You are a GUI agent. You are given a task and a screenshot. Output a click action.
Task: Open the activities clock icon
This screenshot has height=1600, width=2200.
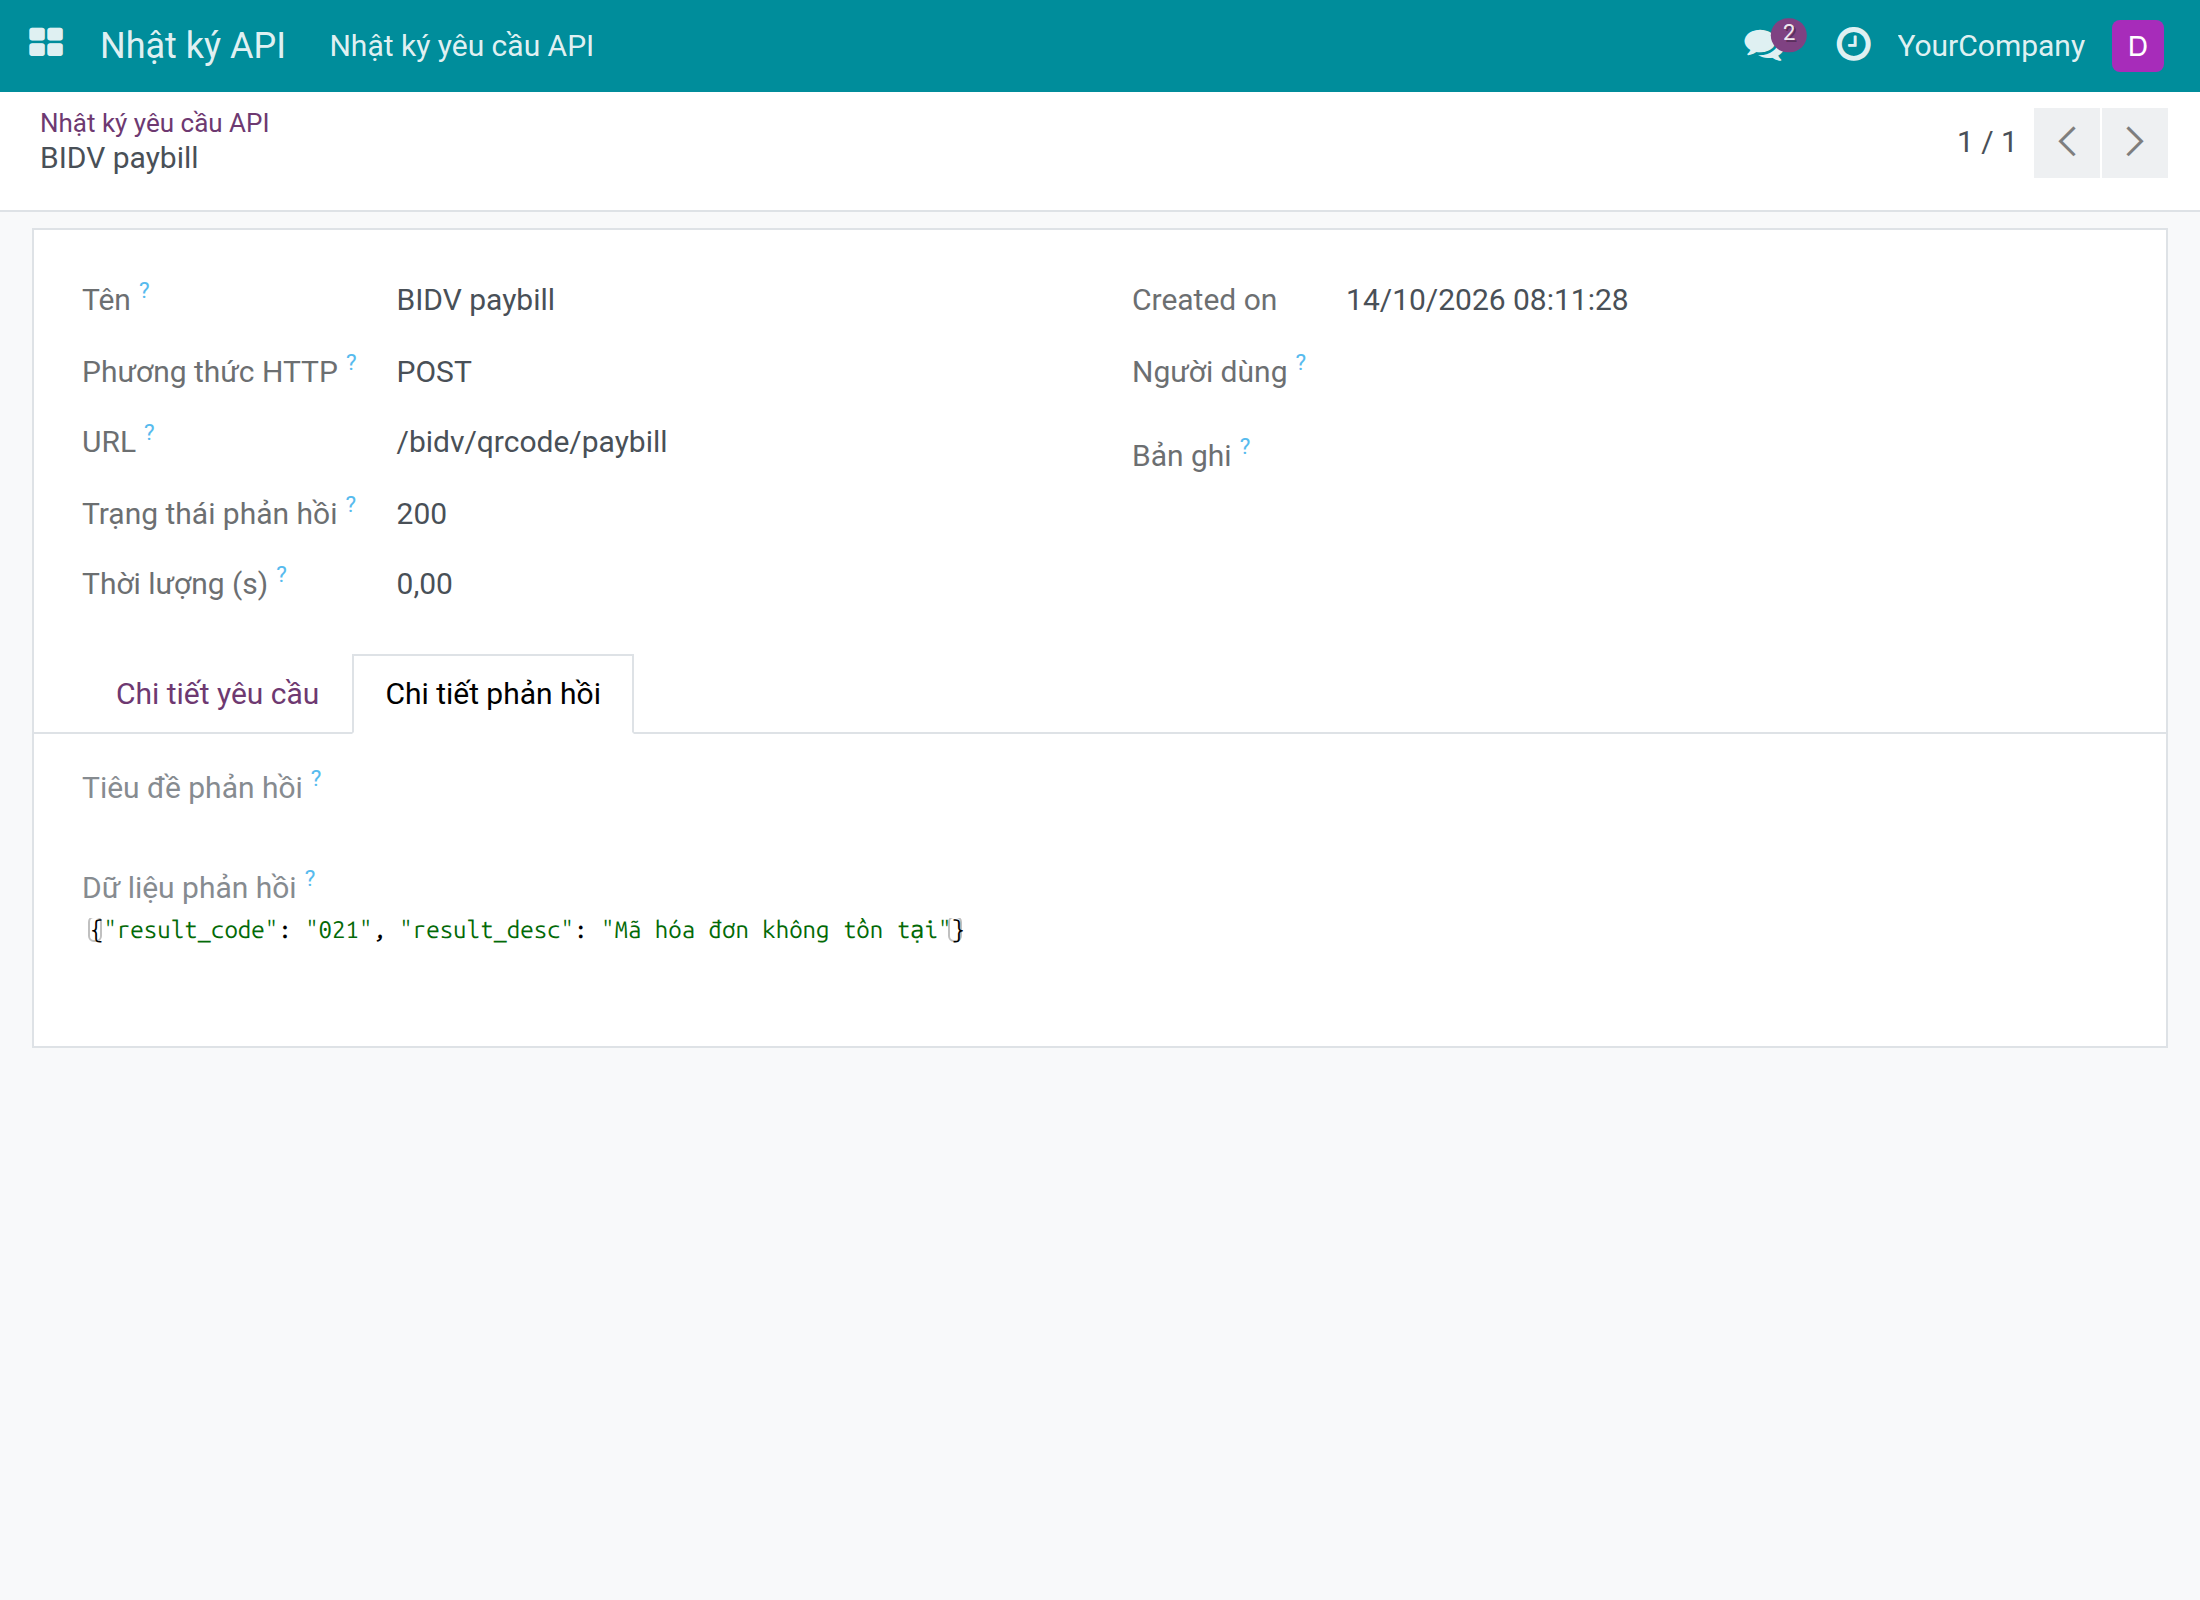coord(1853,44)
